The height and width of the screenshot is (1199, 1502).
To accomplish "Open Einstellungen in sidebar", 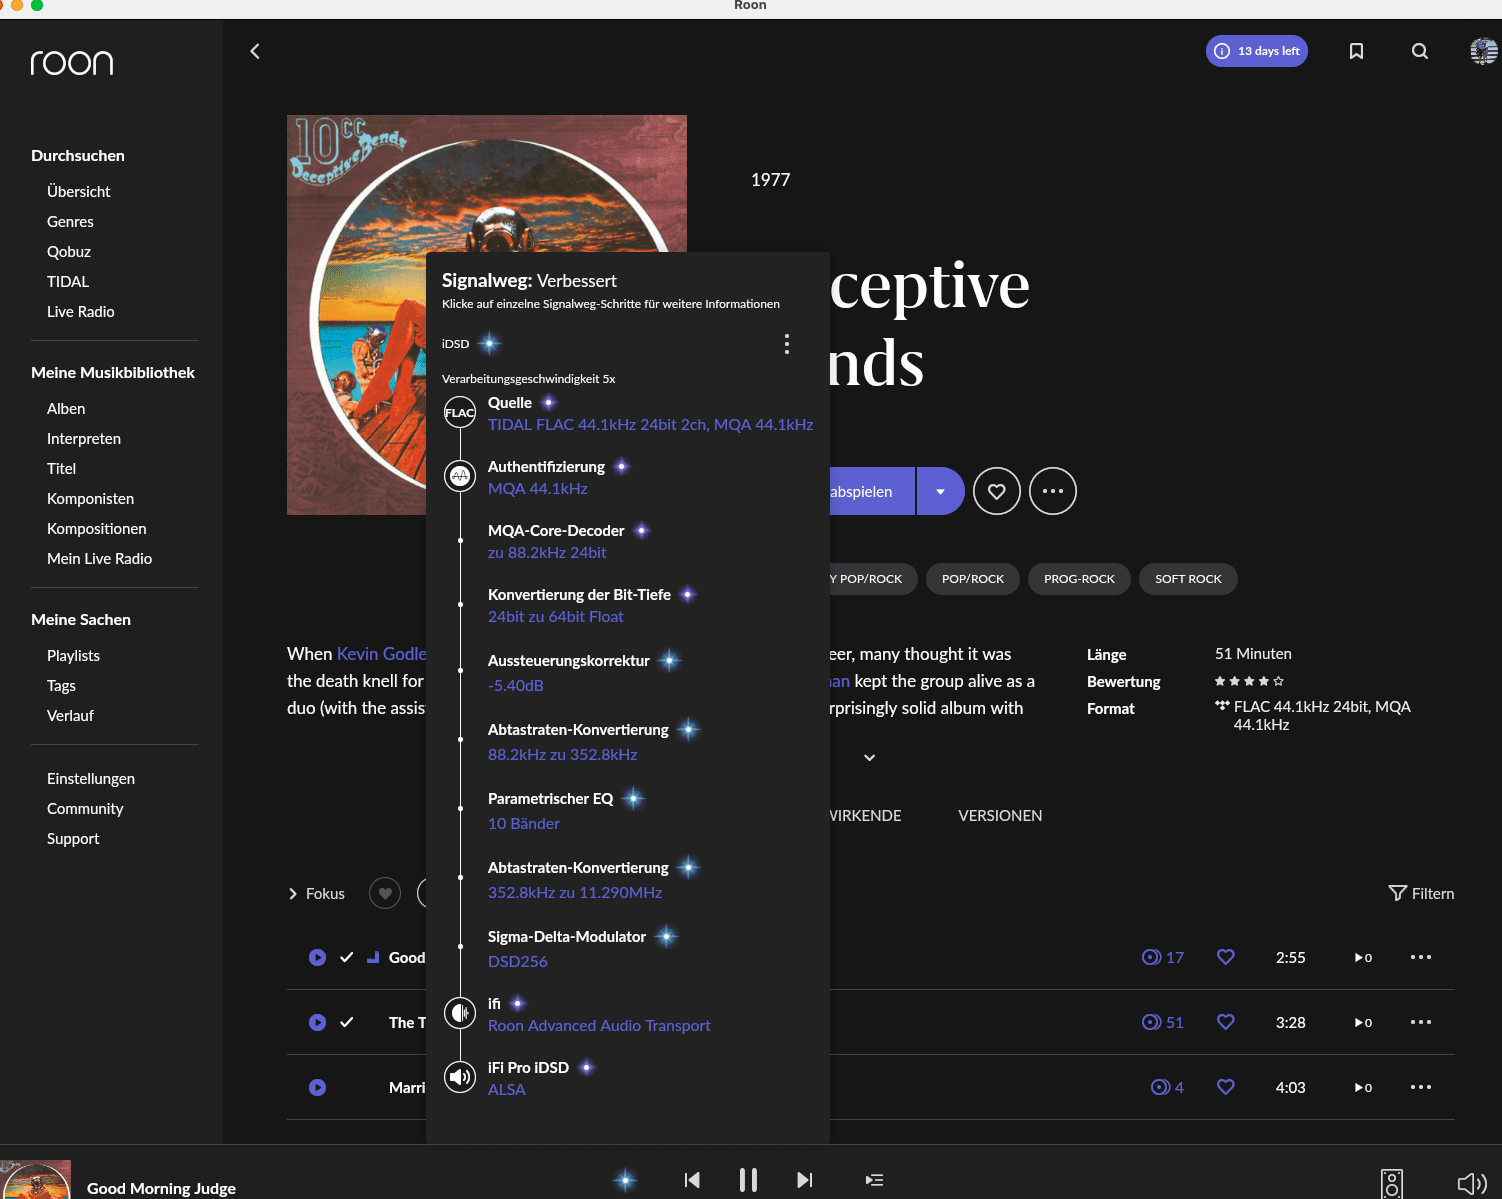I will [x=91, y=778].
